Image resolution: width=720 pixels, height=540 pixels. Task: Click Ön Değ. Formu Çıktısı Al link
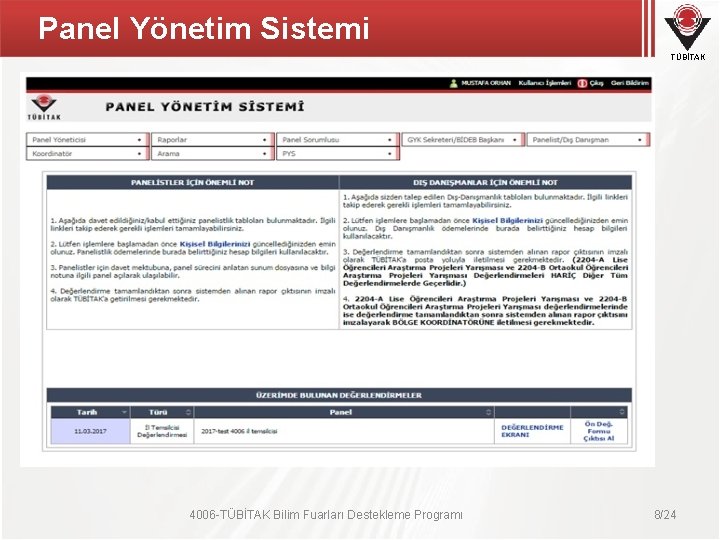click(x=599, y=431)
